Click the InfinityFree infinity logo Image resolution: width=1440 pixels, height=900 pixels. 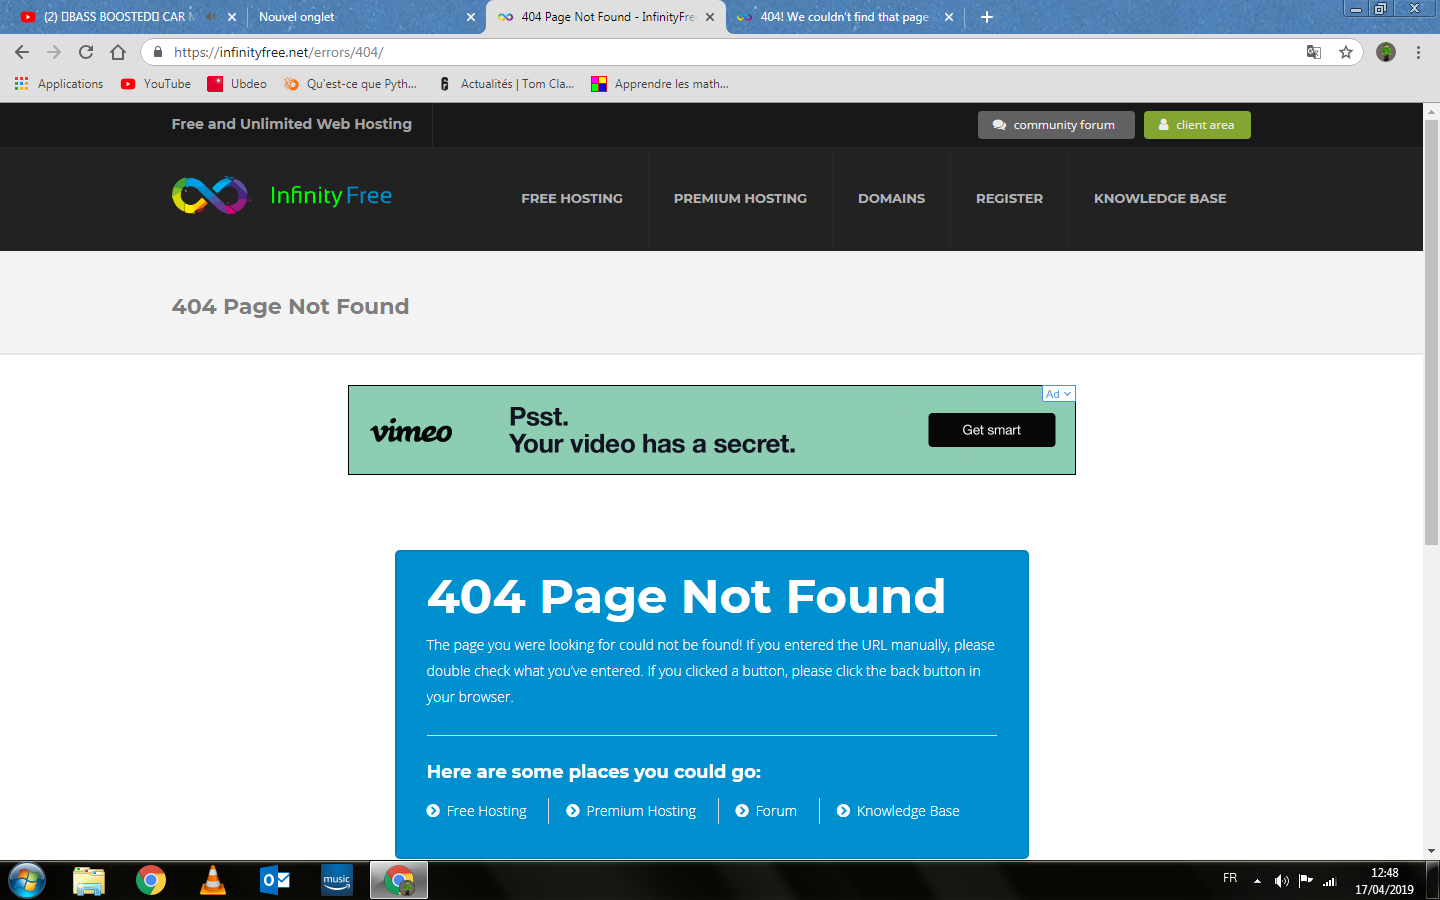pos(210,196)
